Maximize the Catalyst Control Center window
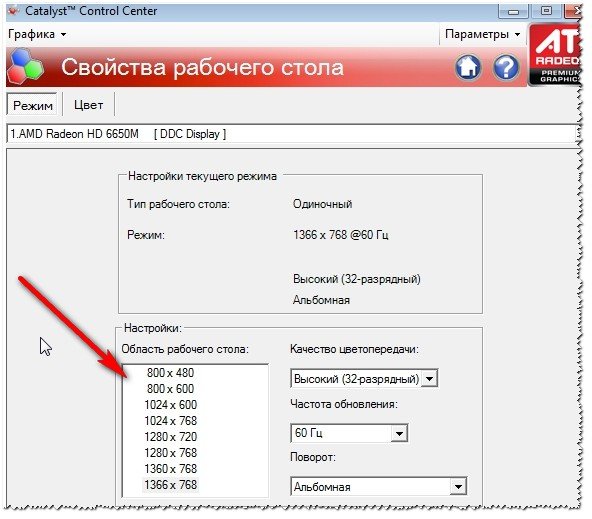The image size is (592, 519). click(x=546, y=11)
